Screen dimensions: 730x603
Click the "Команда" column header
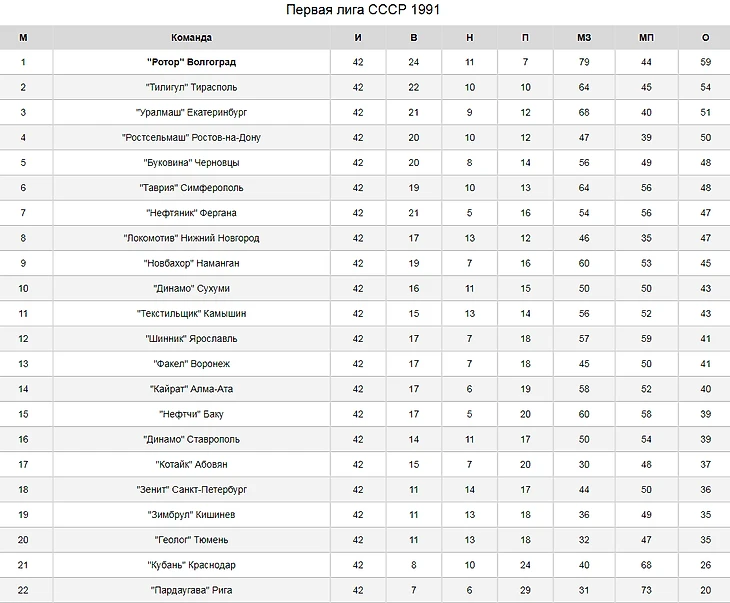191,38
